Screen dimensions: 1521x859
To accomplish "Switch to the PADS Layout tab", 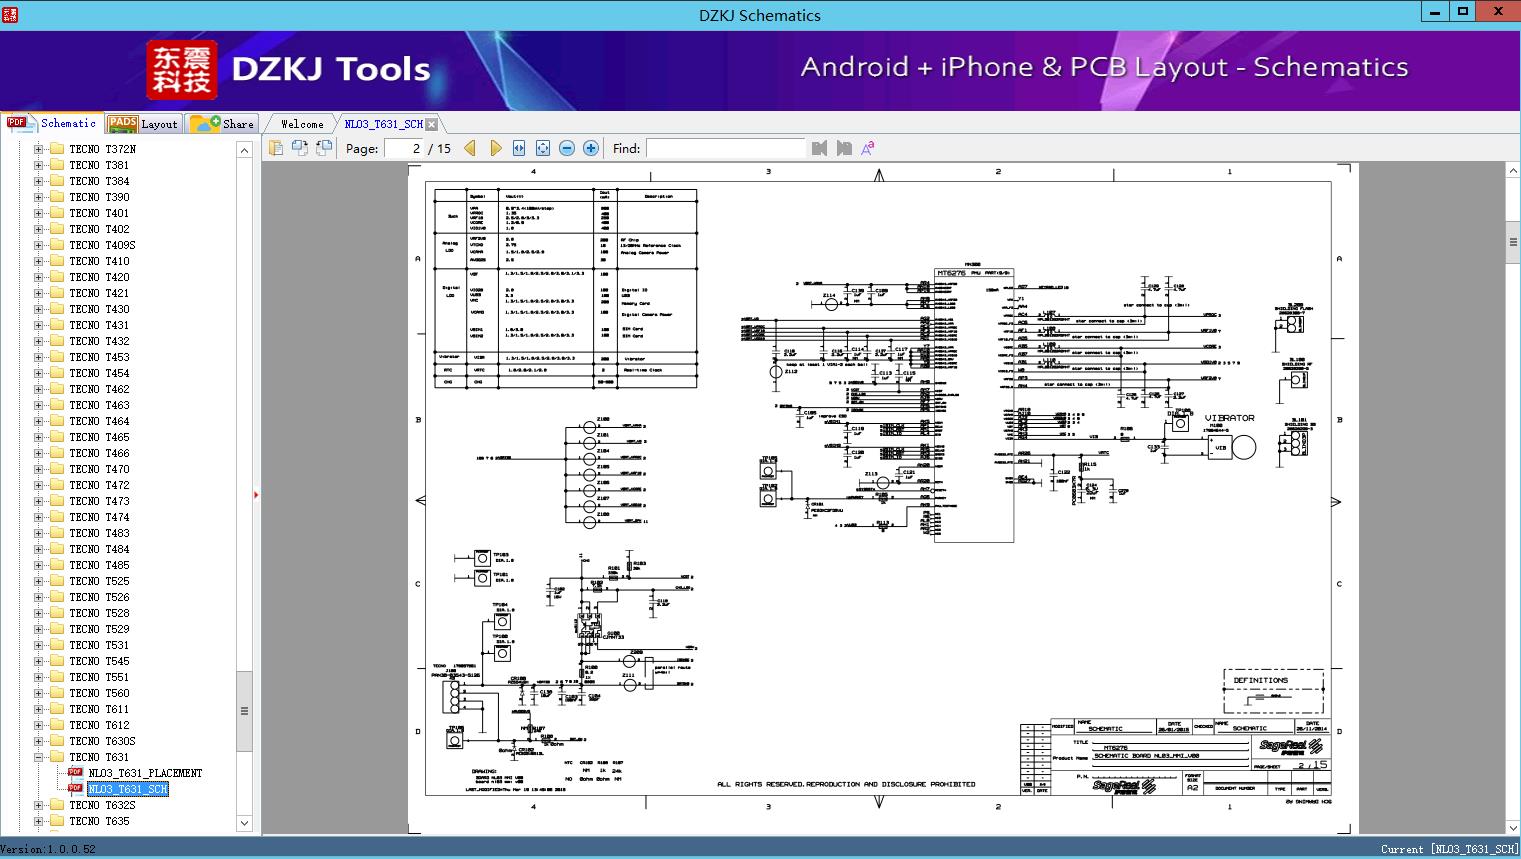I will coord(143,124).
